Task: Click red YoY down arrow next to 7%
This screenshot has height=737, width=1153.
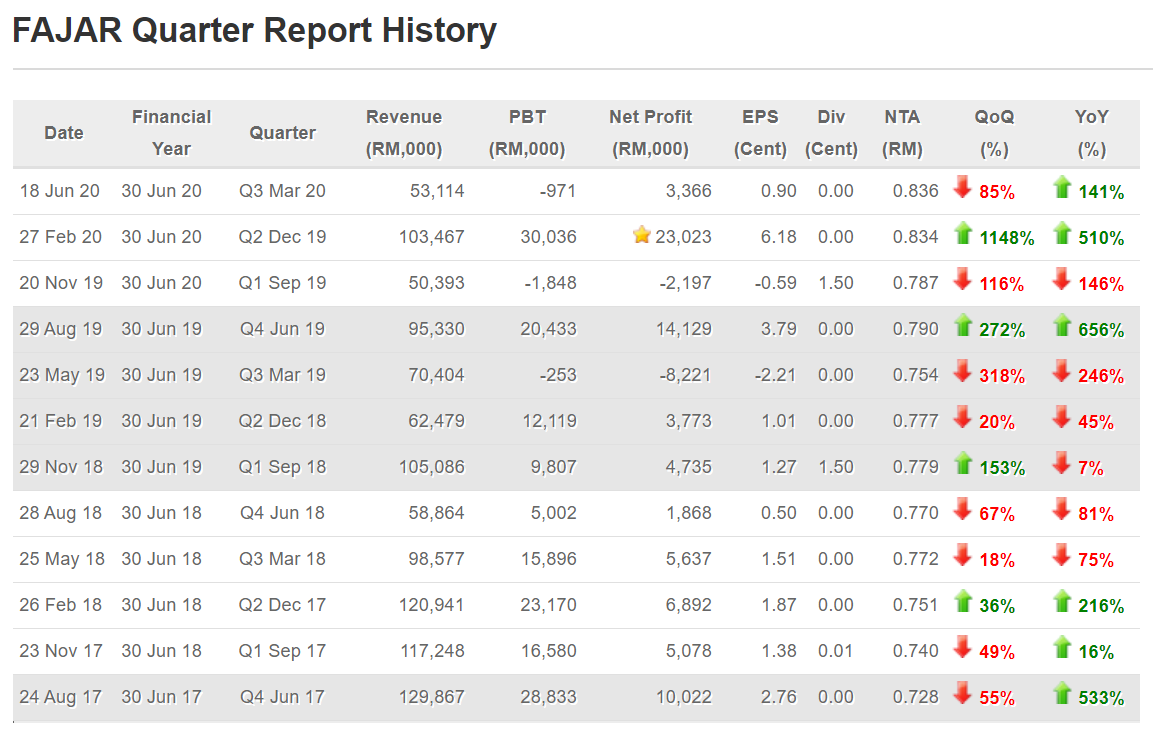Action: point(1062,463)
